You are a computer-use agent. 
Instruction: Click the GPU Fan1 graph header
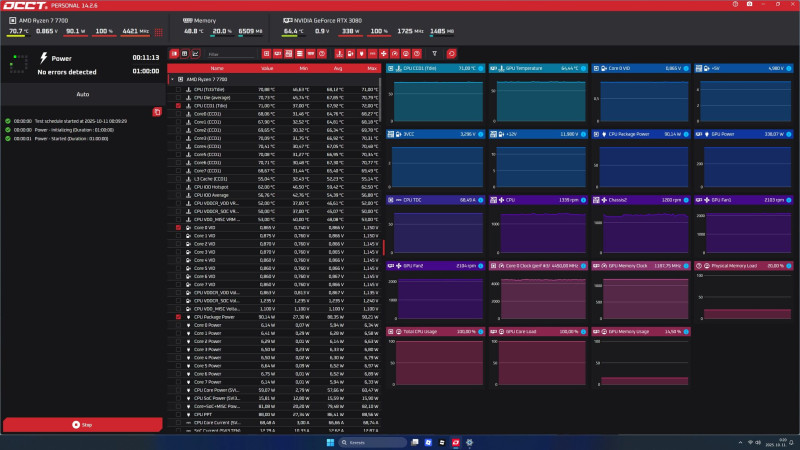click(x=744, y=200)
